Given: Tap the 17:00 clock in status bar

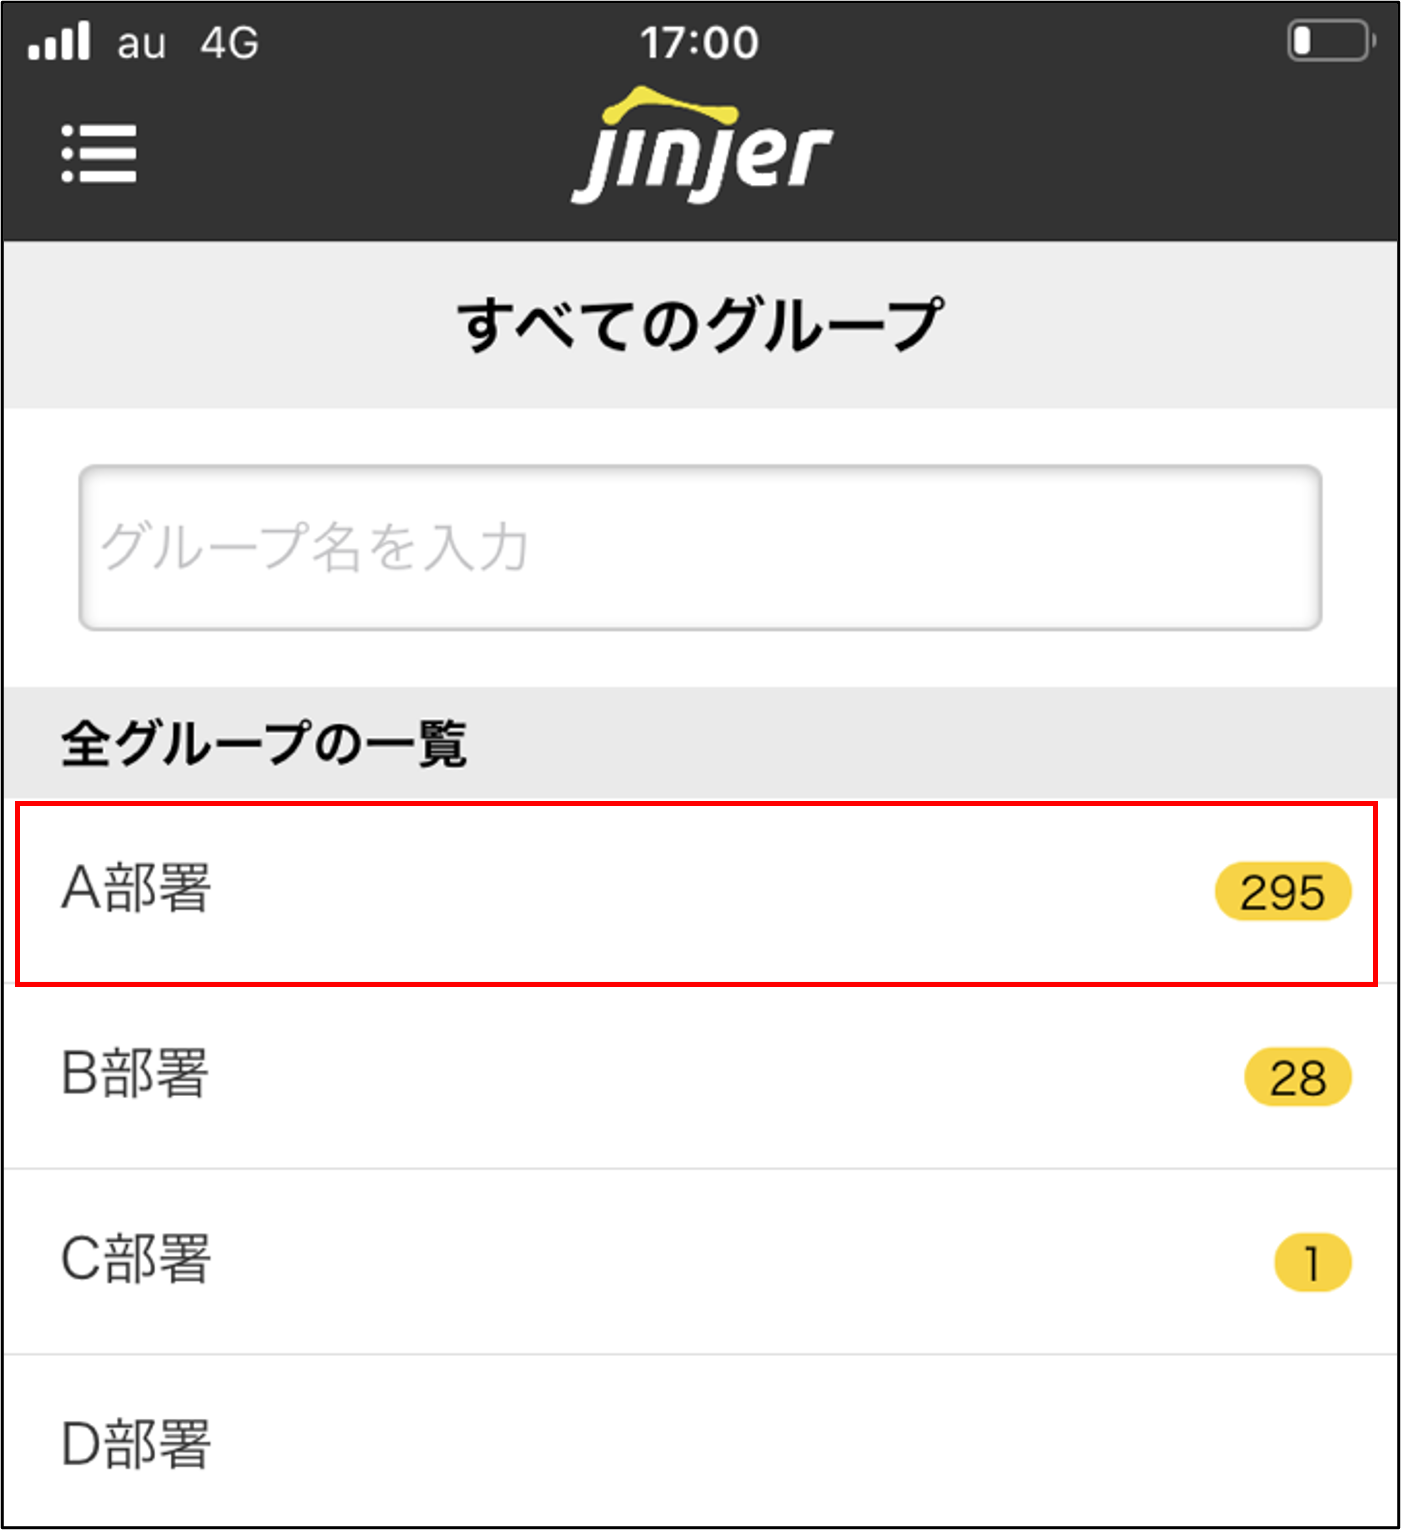Looking at the screenshot, I should click(x=700, y=43).
